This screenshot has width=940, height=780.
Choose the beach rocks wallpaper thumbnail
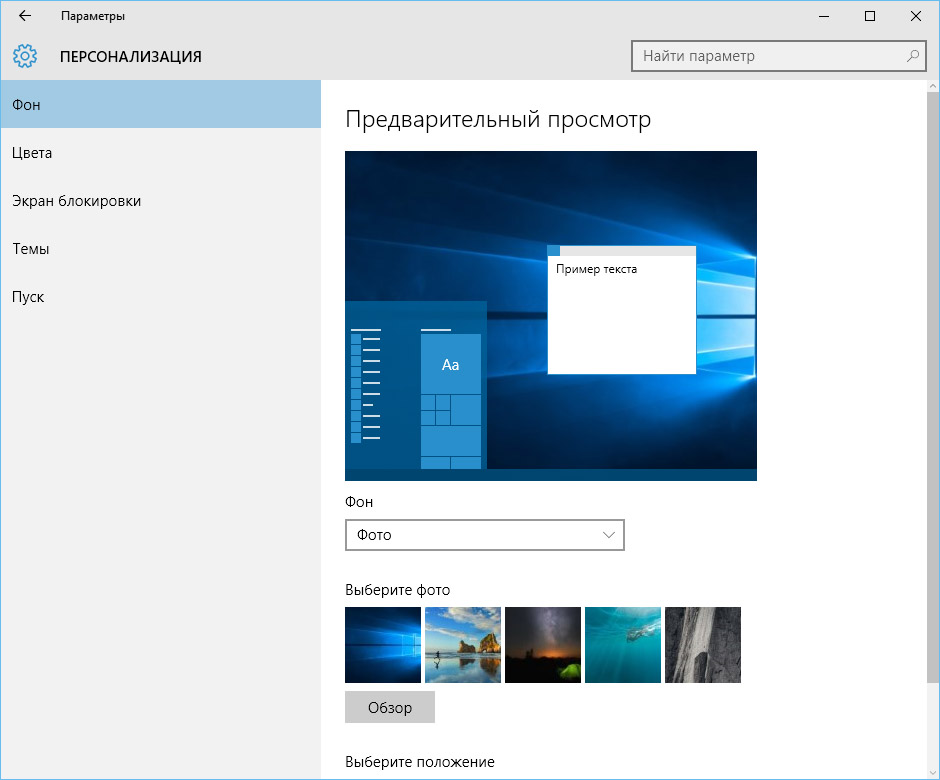pos(463,645)
